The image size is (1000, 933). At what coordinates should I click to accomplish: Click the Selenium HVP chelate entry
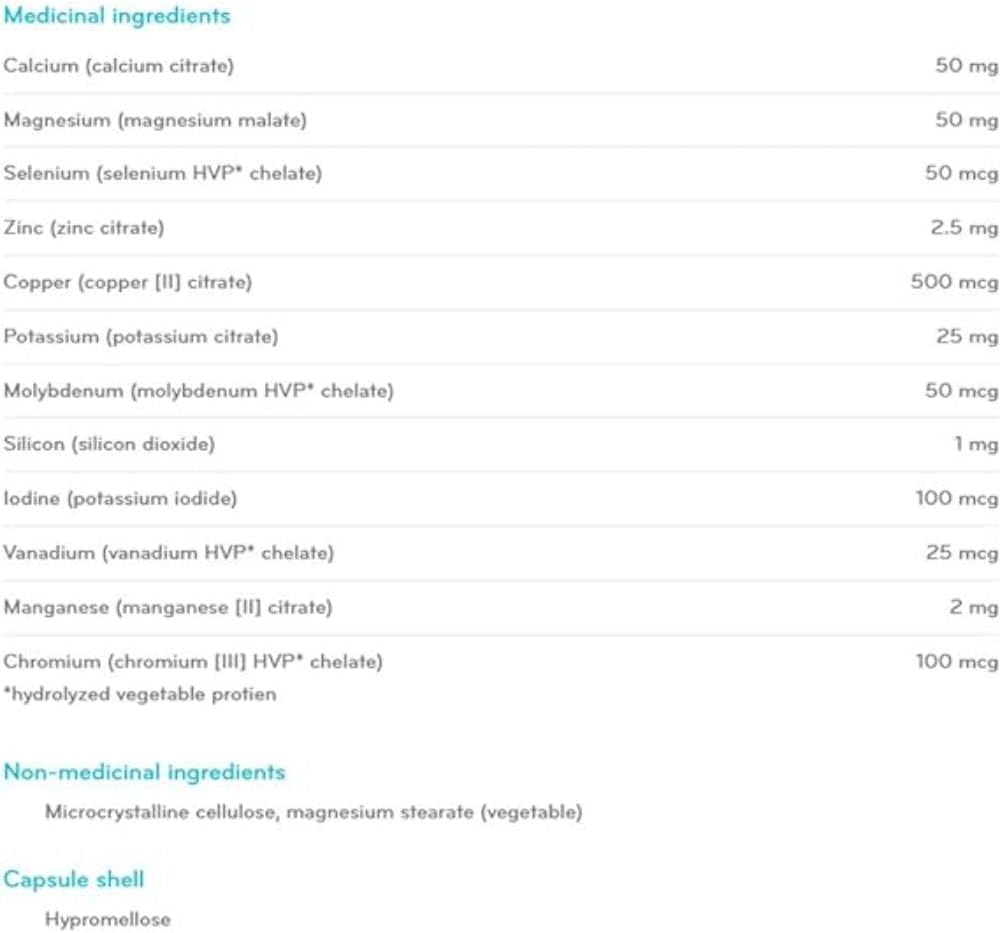[162, 174]
